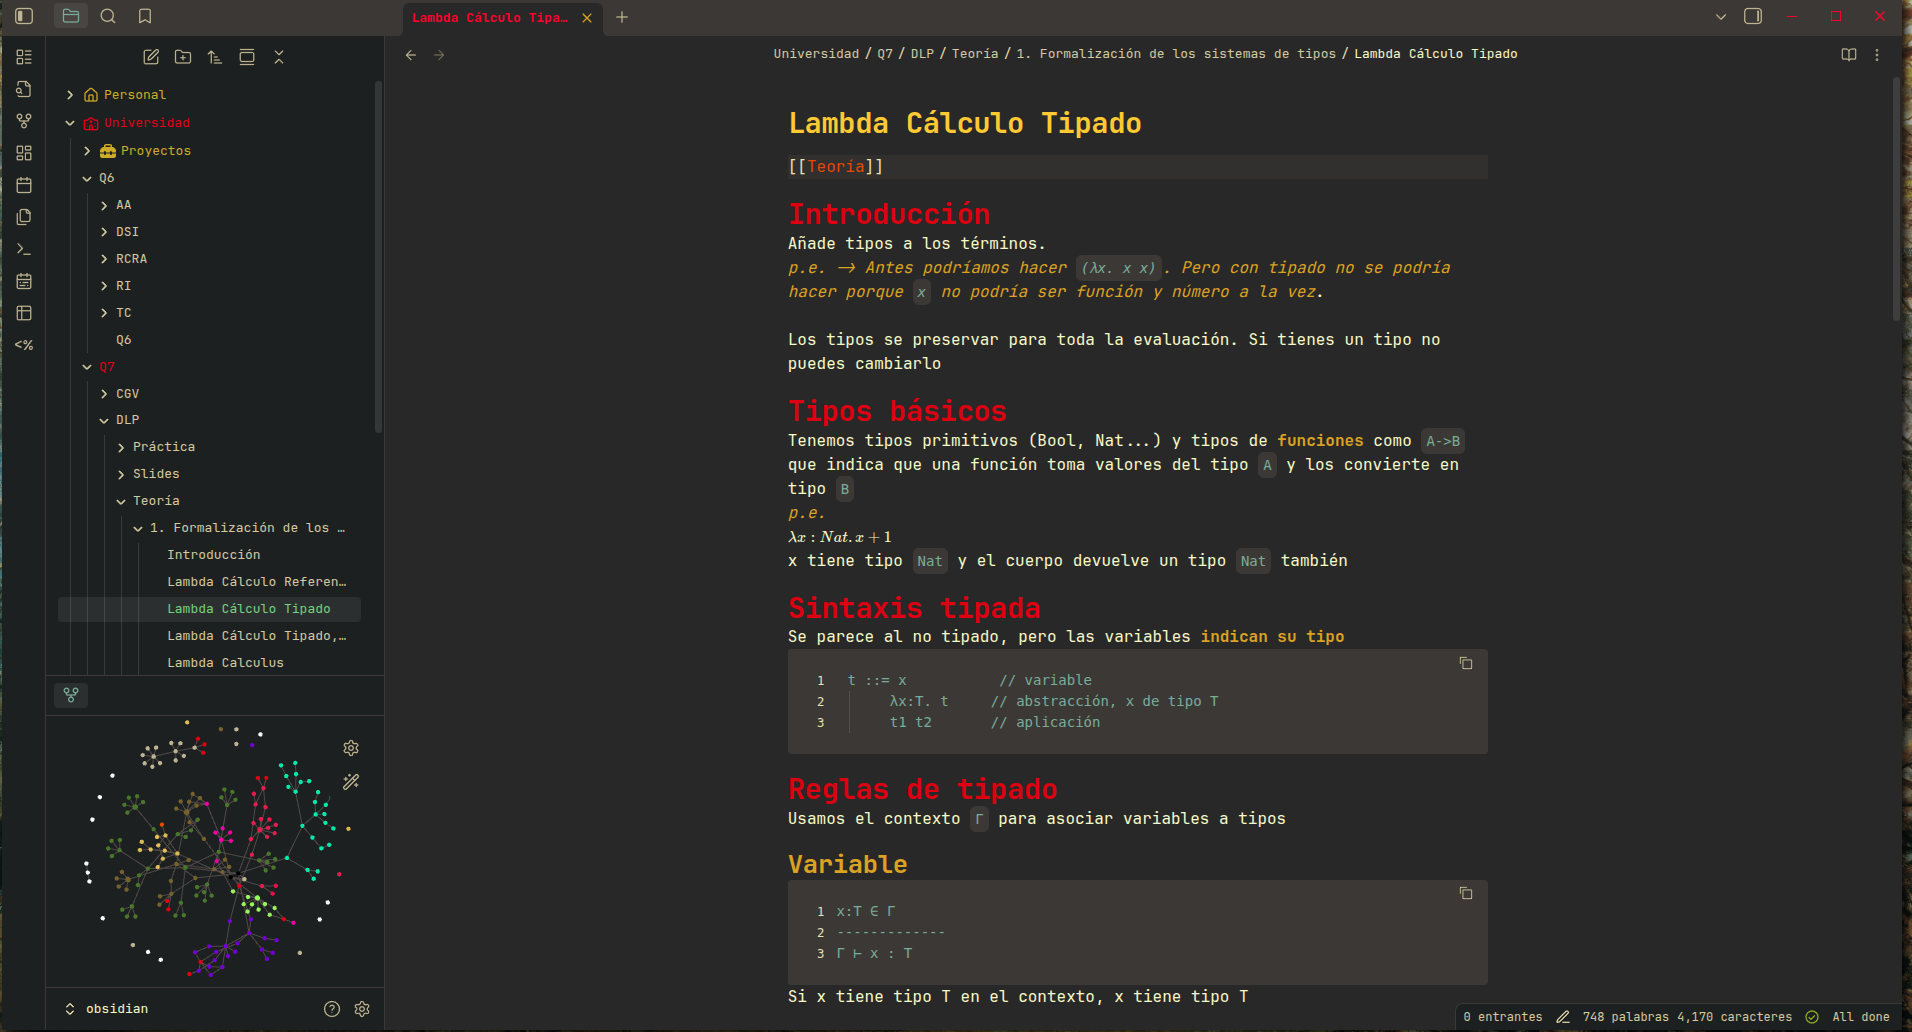Open bookmarks panel icon

[145, 16]
